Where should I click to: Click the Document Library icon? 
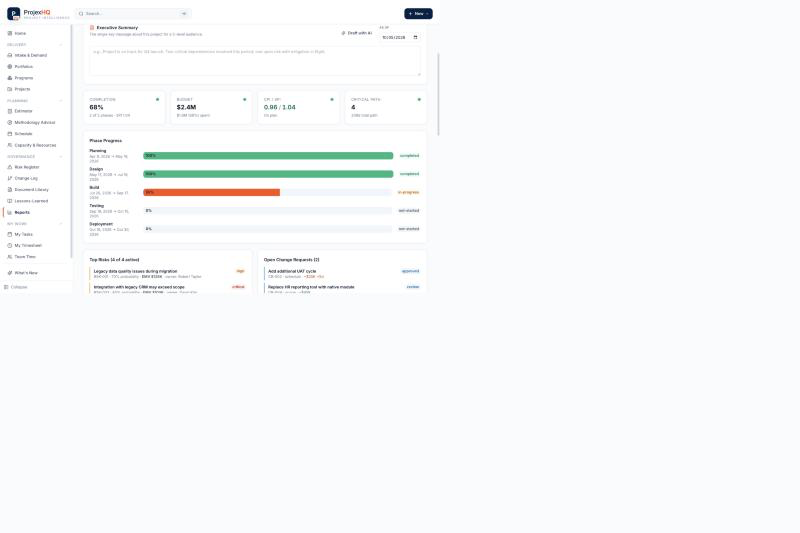(10, 189)
